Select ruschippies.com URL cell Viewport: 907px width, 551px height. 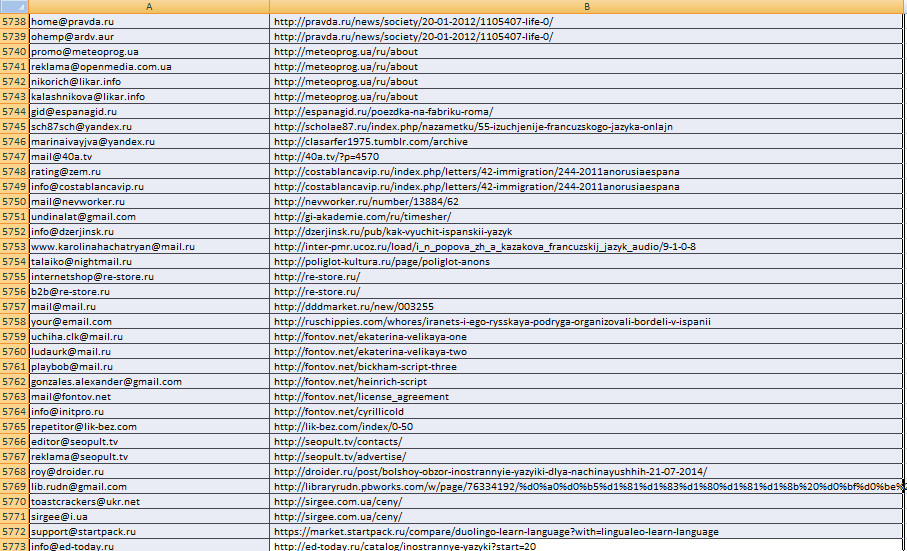[587, 321]
